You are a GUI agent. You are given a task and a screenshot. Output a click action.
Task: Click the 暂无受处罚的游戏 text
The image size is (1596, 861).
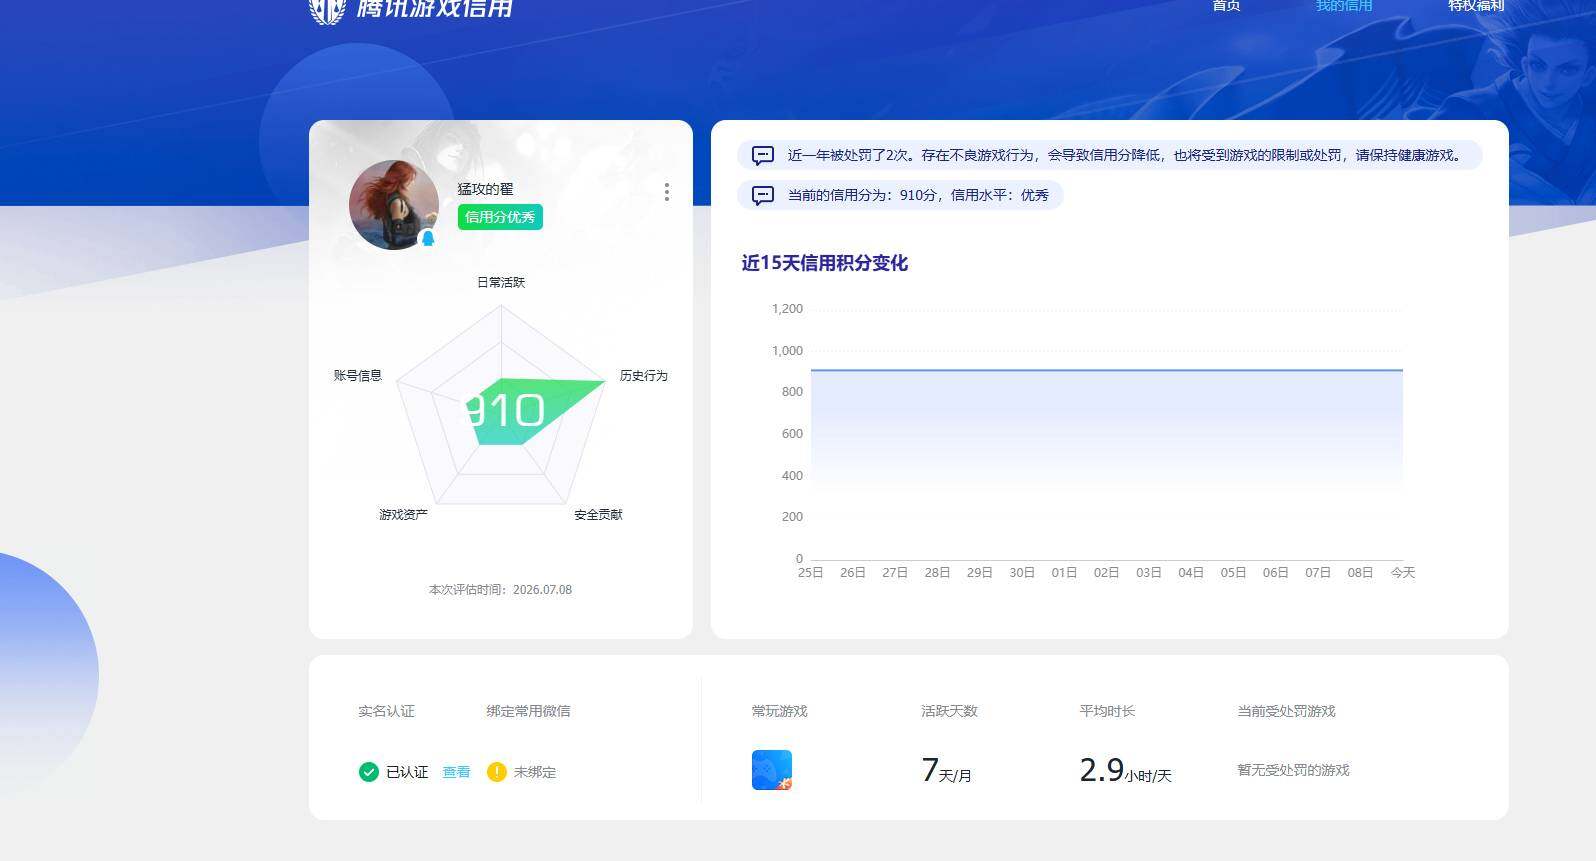[x=1293, y=770]
